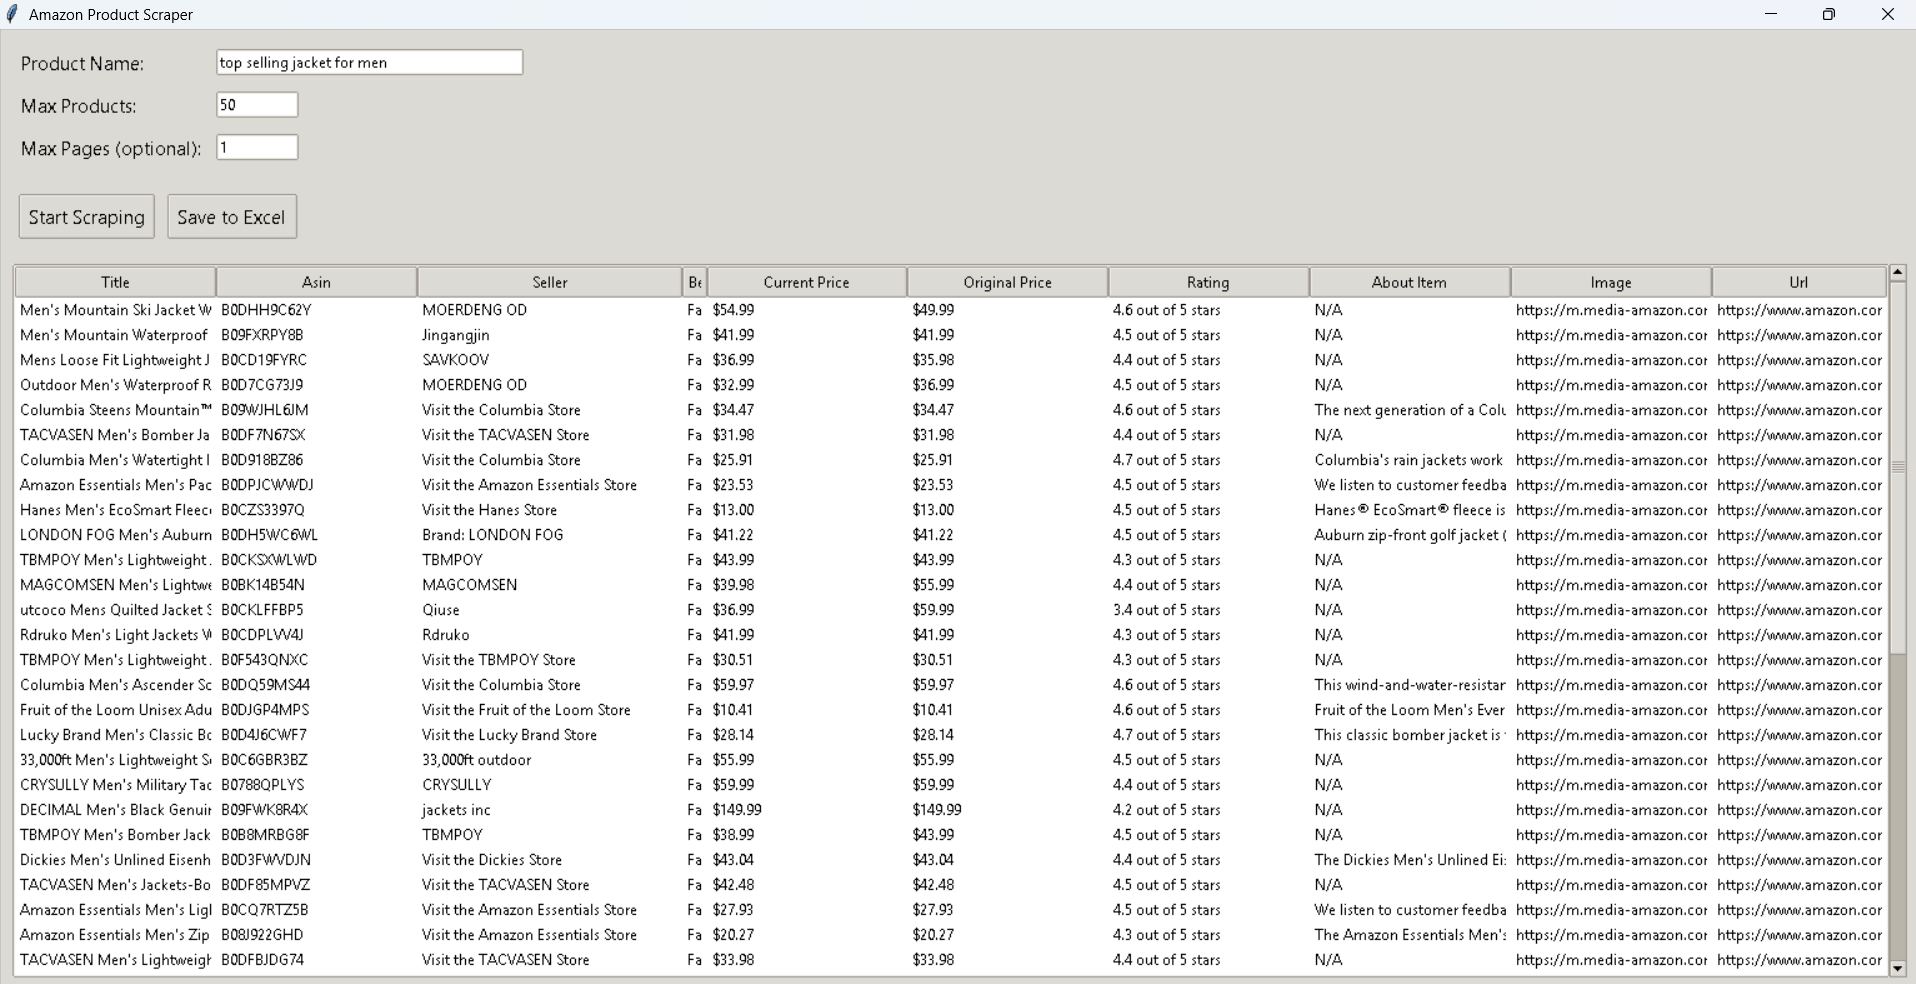Image resolution: width=1916 pixels, height=984 pixels.
Task: Focus the Product Name input field
Action: click(369, 62)
